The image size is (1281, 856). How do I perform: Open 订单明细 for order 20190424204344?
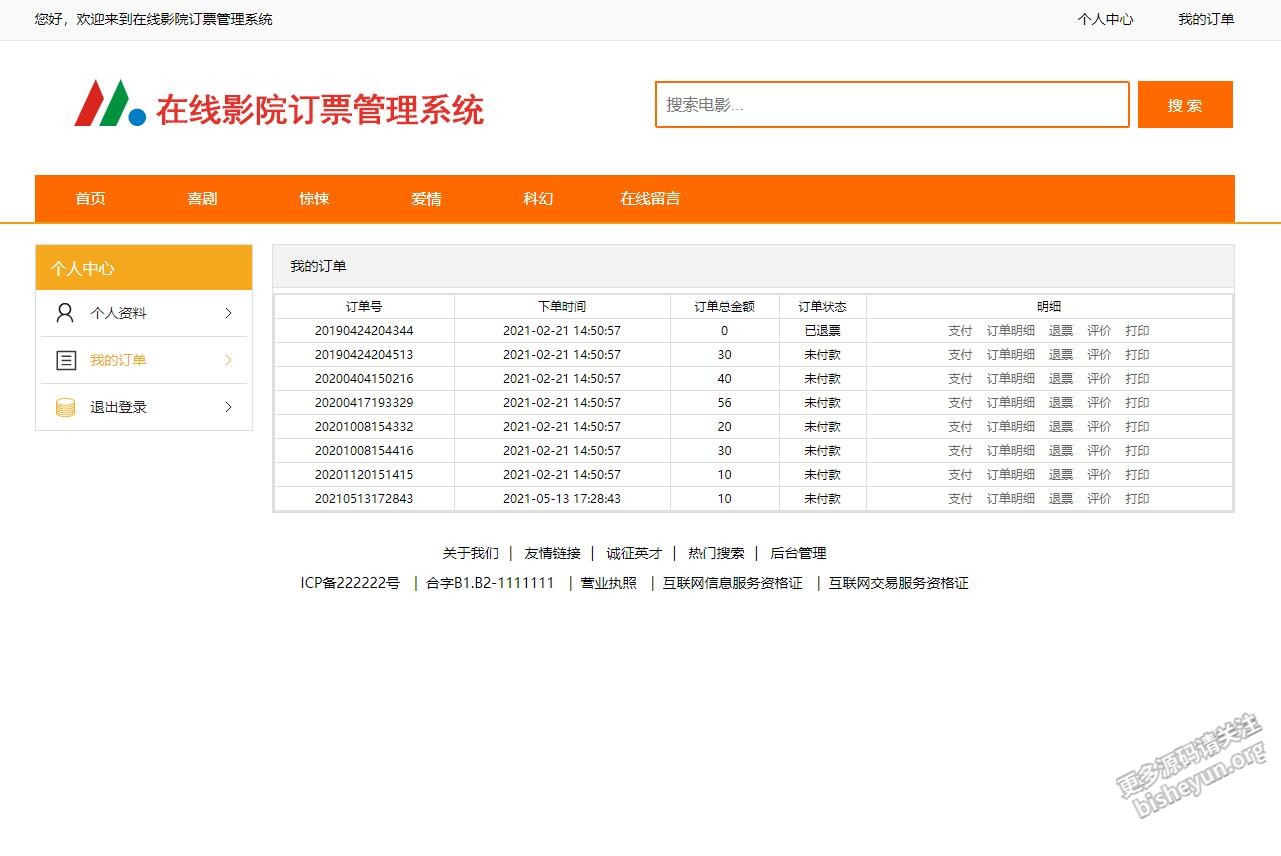pos(1010,330)
